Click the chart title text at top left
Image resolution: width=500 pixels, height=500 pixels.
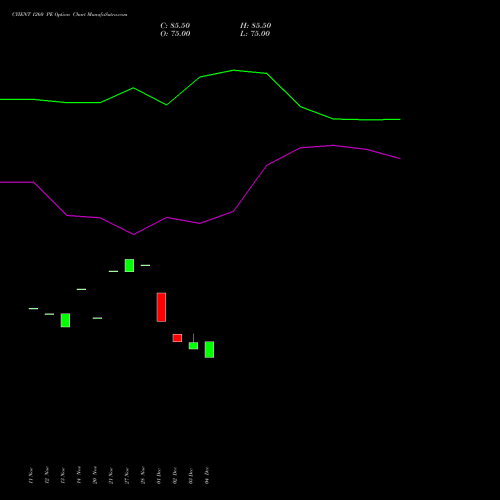point(69,15)
